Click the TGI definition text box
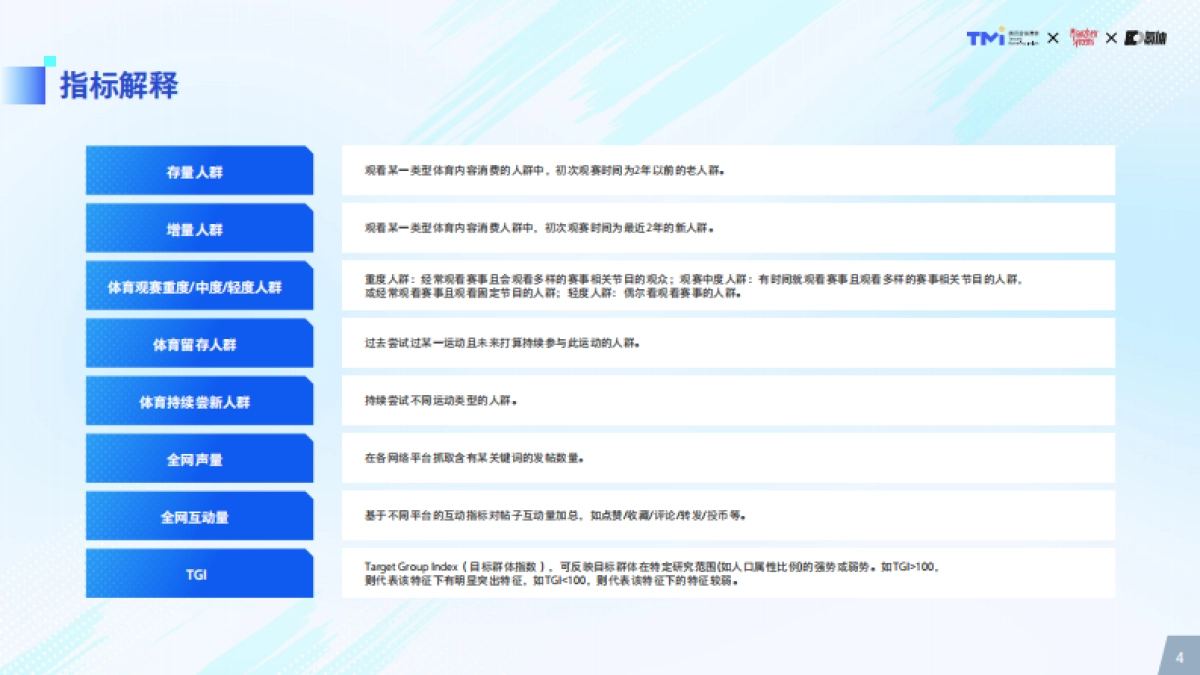This screenshot has height=675, width=1200. tap(735, 571)
